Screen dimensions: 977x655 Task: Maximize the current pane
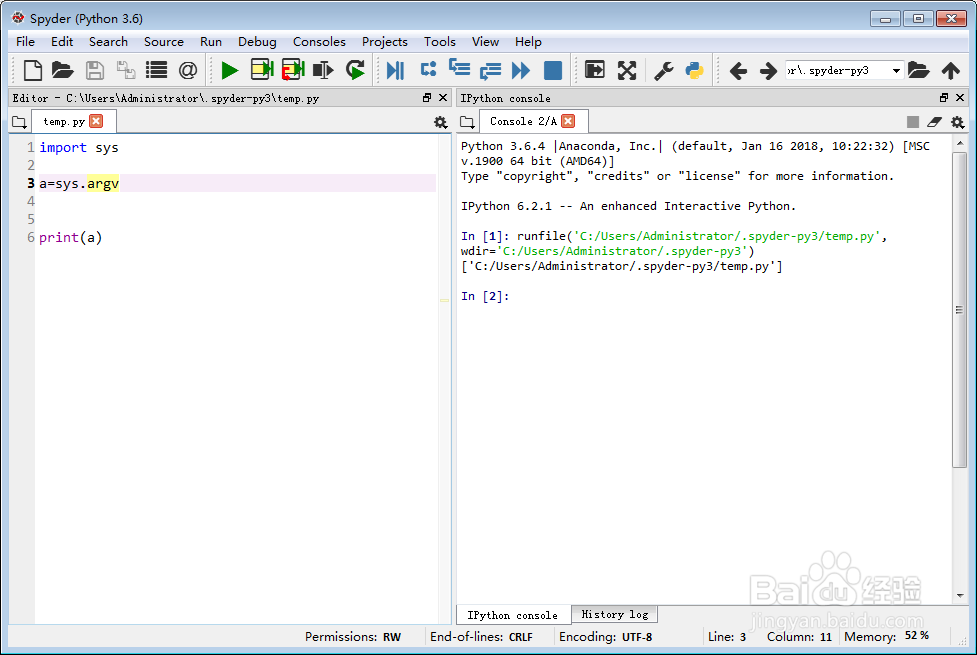click(x=595, y=70)
